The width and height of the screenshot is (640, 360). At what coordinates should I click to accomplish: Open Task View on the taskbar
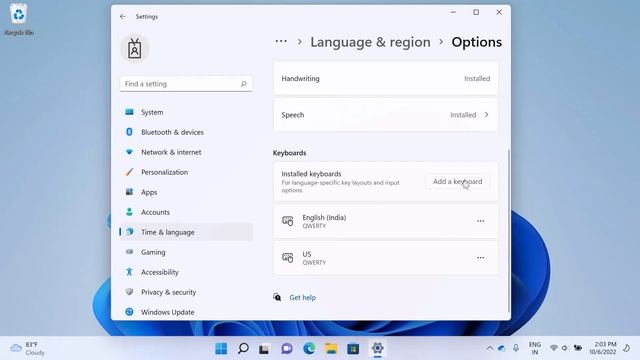click(x=264, y=349)
